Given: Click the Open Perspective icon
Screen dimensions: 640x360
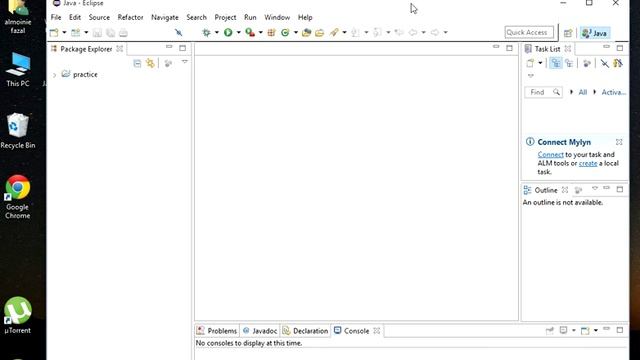Looking at the screenshot, I should (568, 33).
